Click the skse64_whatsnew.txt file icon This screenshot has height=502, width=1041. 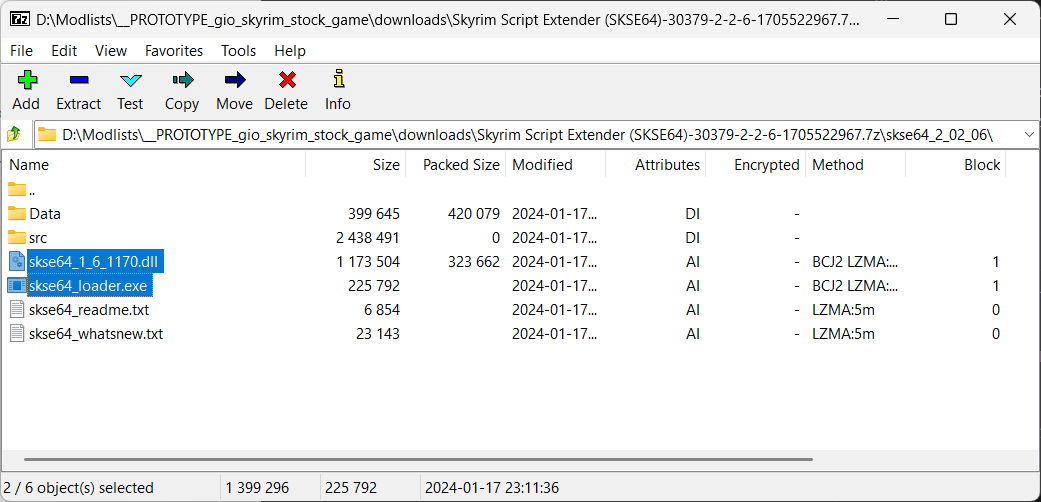(x=17, y=333)
